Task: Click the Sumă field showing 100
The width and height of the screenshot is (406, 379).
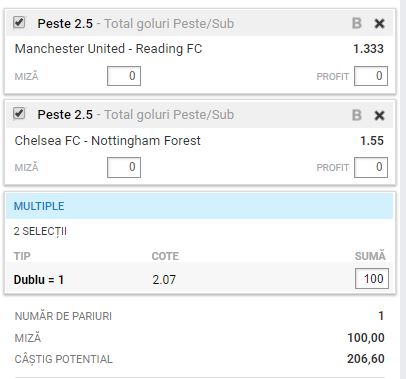Action: (372, 278)
